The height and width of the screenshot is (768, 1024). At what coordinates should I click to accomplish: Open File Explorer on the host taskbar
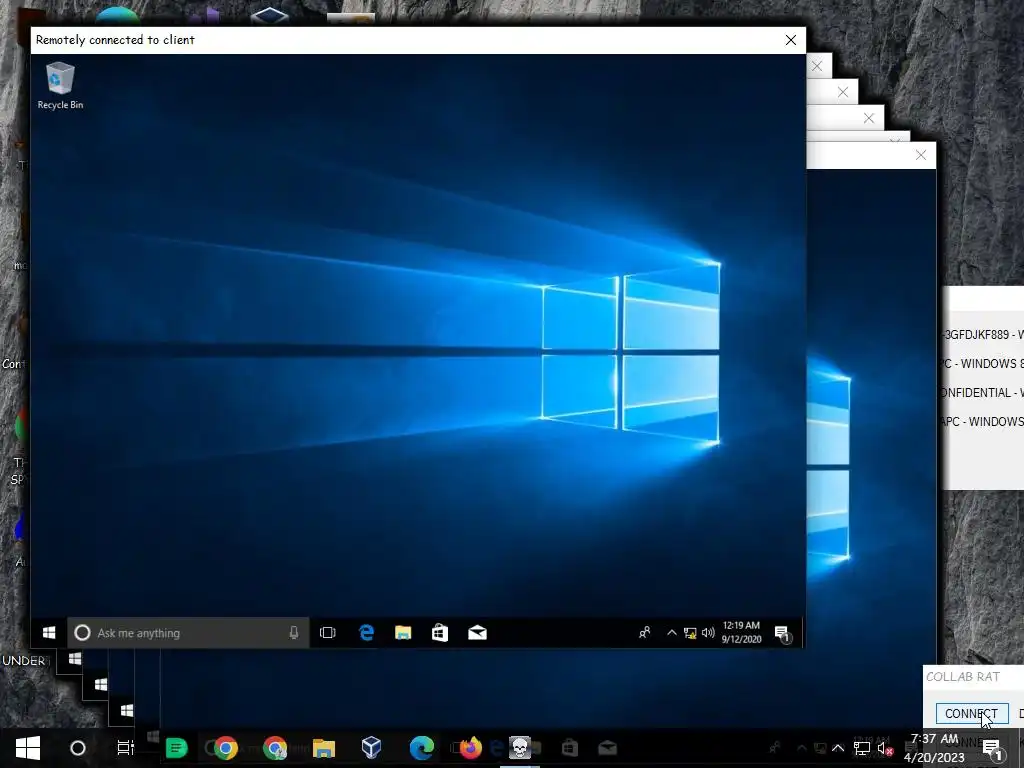click(324, 748)
